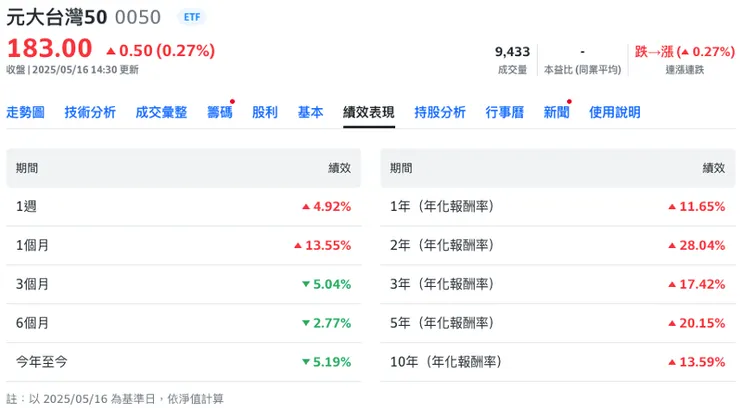Click the 183.00 closing price
The width and height of the screenshot is (740, 408).
pos(50,49)
